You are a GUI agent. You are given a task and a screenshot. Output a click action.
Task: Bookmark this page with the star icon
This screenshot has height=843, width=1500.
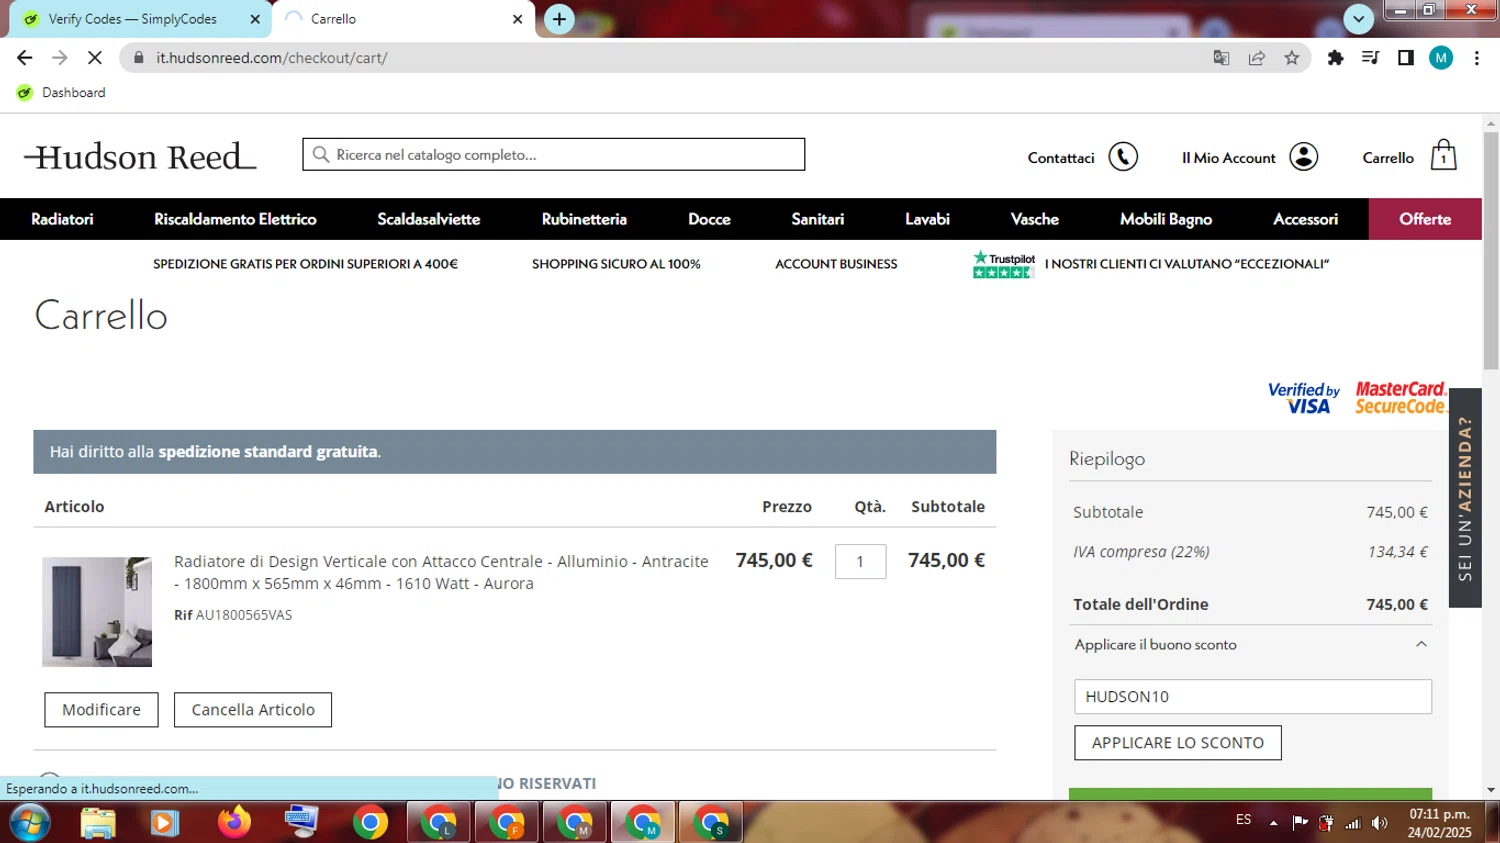tap(1292, 58)
